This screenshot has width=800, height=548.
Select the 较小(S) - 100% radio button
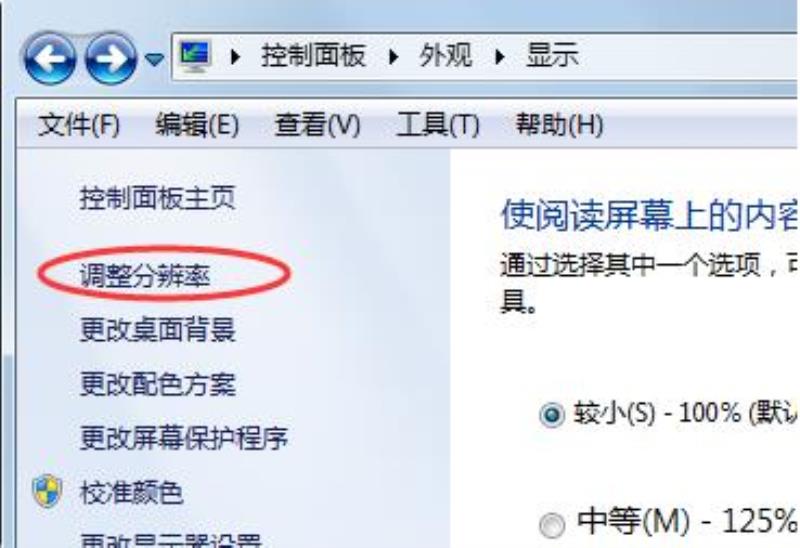point(552,414)
